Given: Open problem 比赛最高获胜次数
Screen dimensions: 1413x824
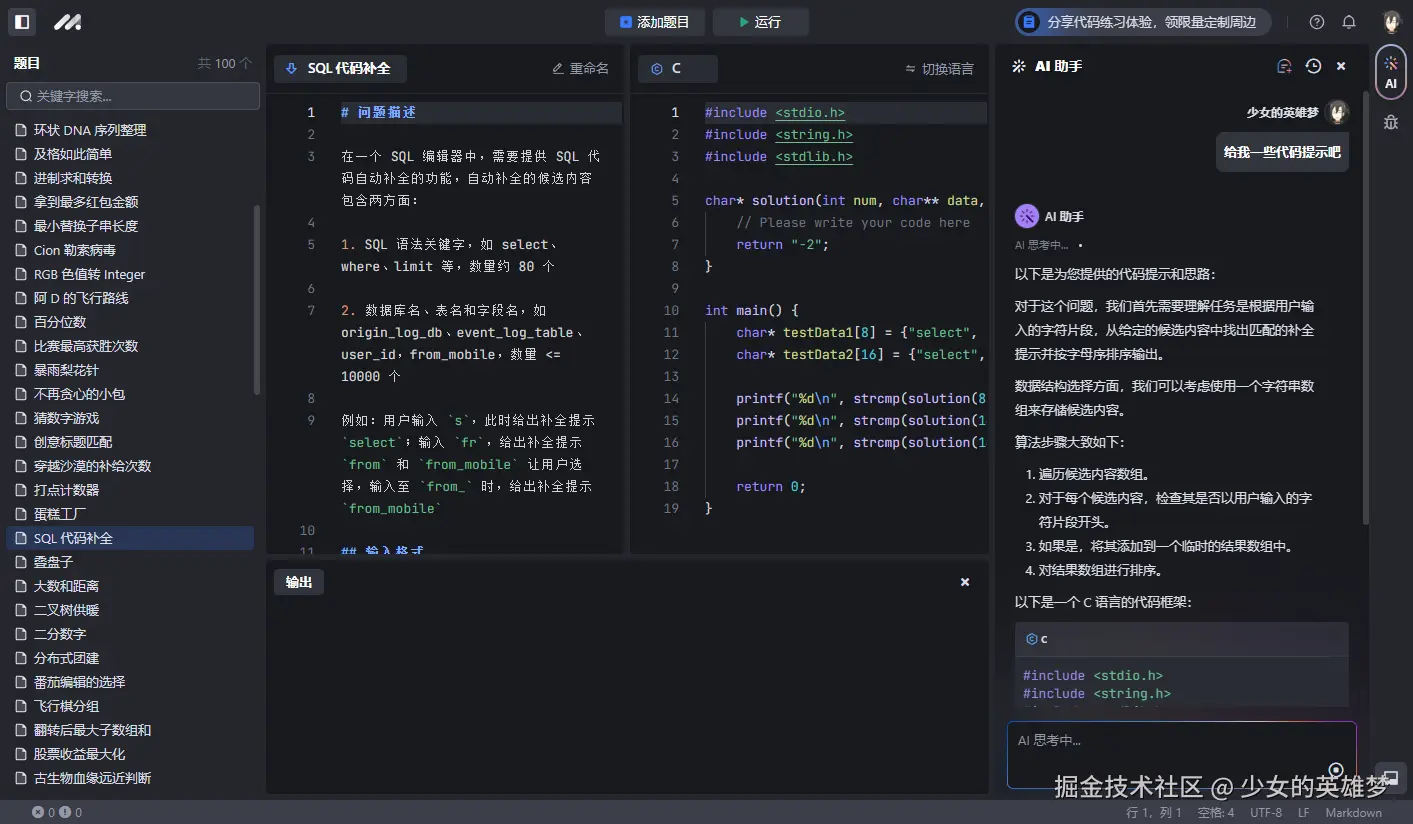Looking at the screenshot, I should [130, 346].
